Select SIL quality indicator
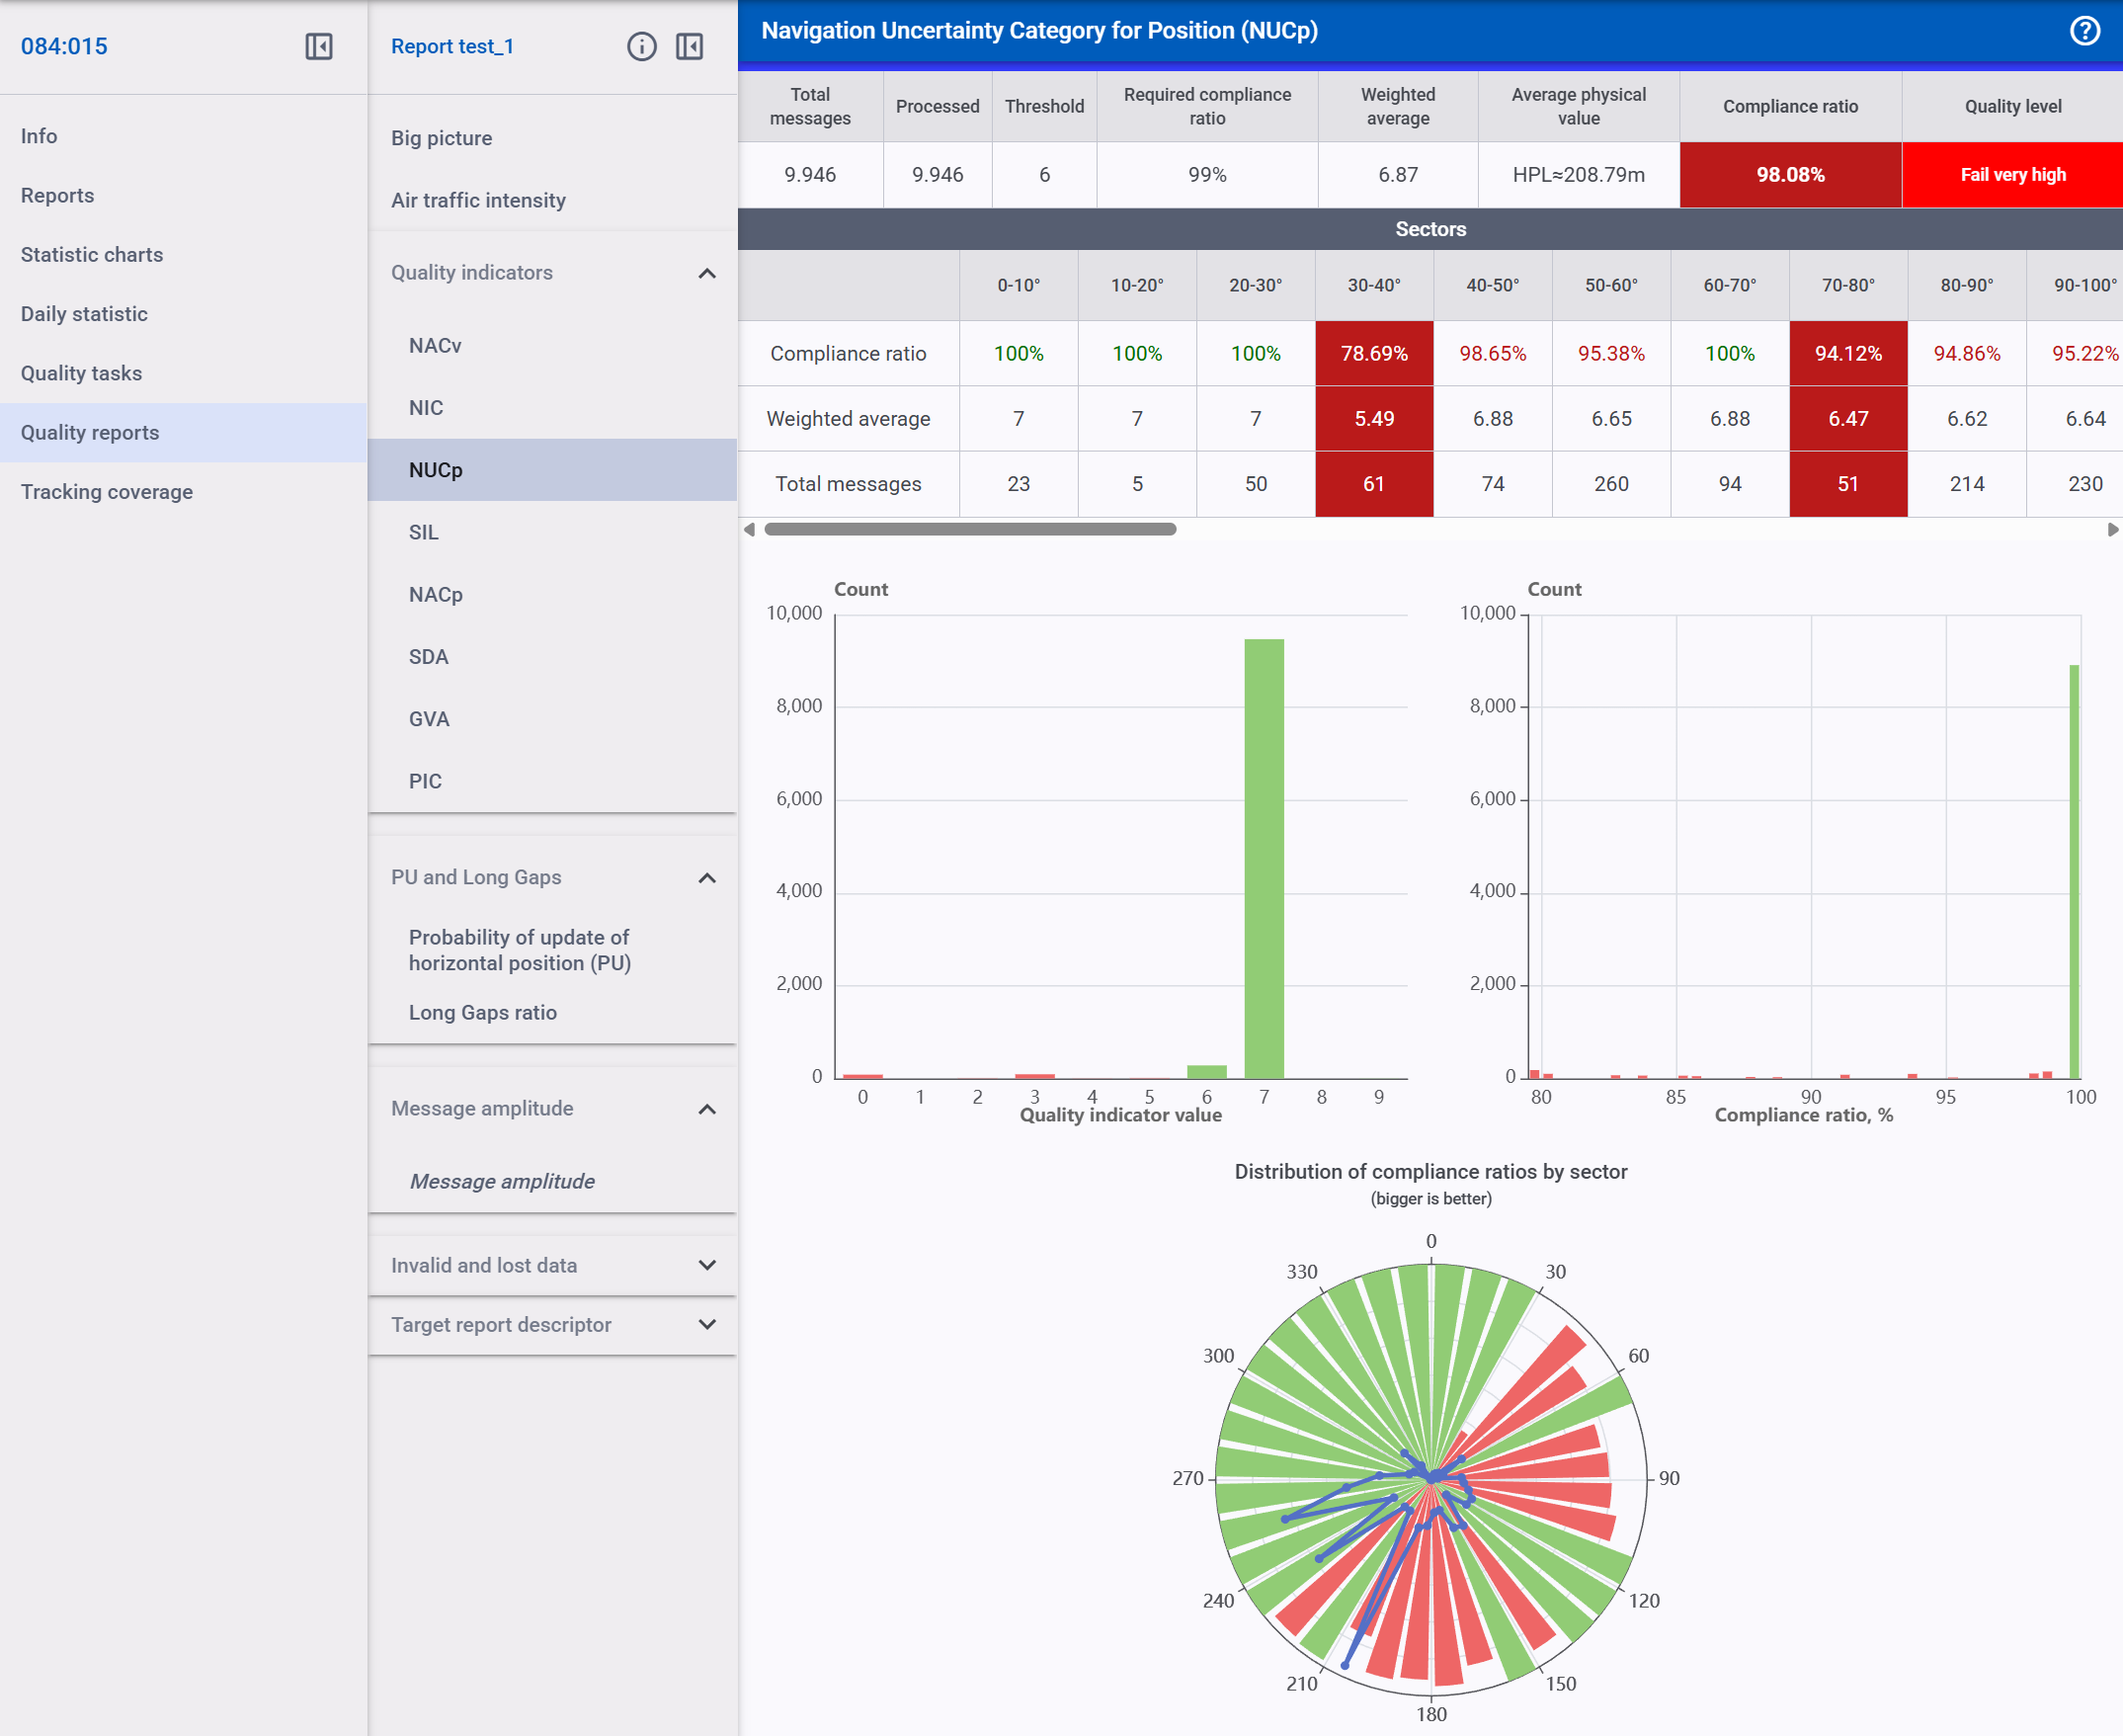The image size is (2123, 1736). tap(423, 532)
